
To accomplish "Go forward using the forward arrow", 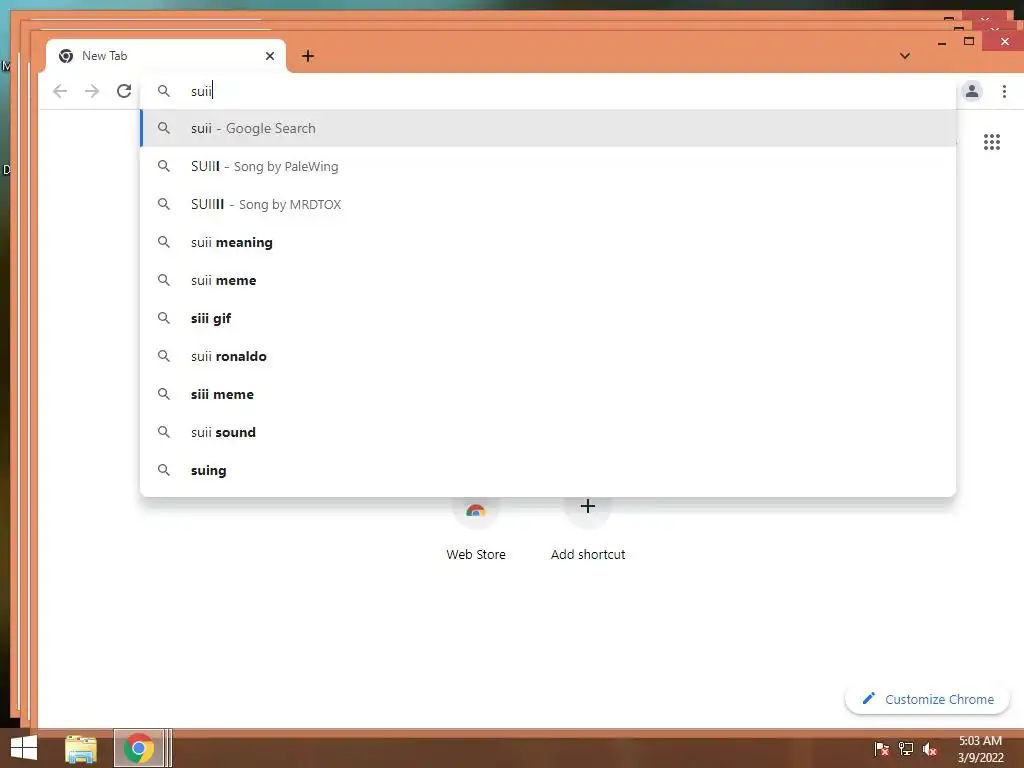I will click(x=92, y=91).
